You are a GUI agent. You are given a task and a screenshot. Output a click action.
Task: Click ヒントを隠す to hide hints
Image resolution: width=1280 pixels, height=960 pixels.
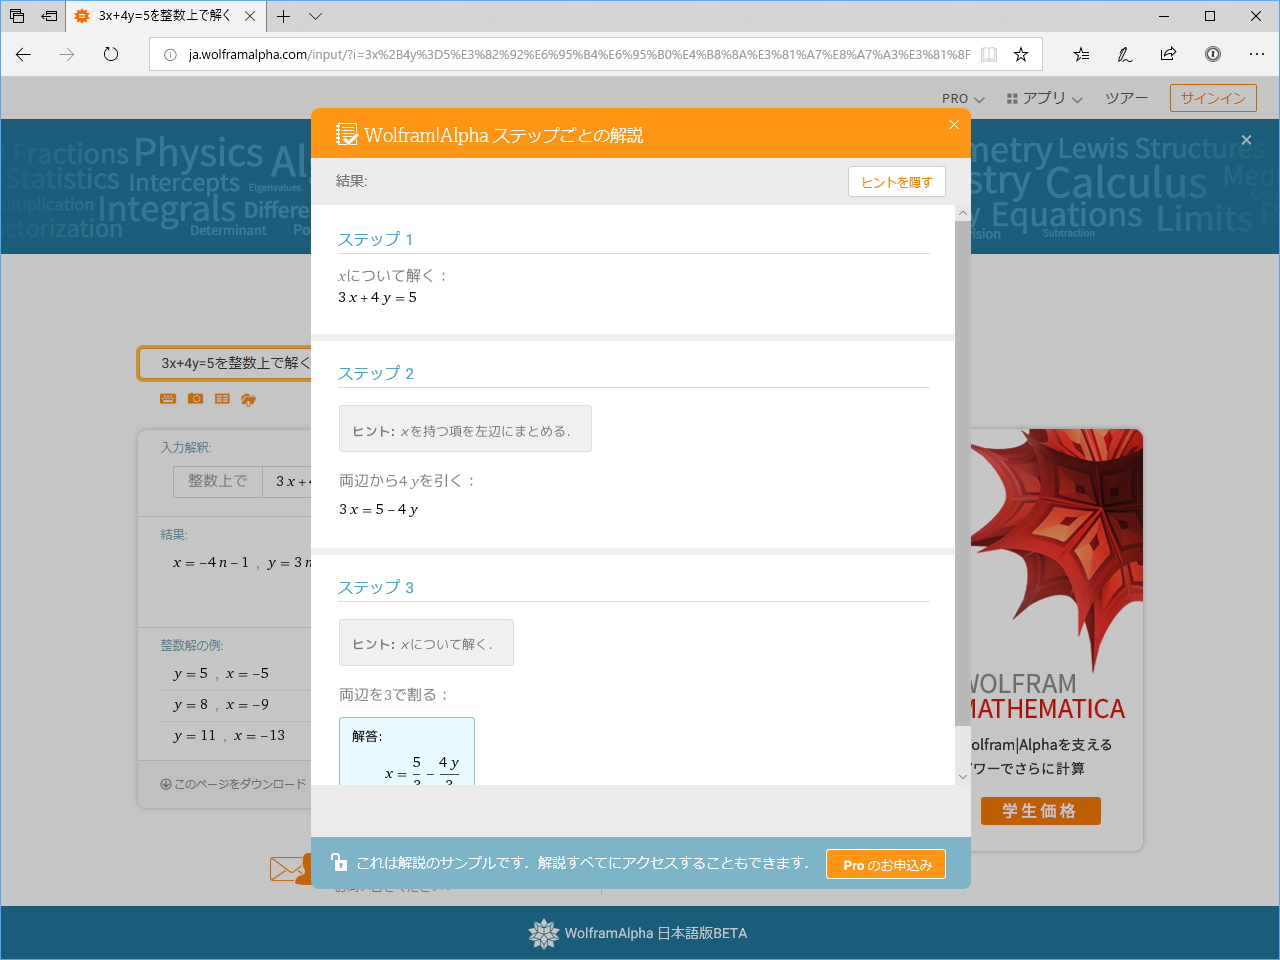click(x=897, y=182)
